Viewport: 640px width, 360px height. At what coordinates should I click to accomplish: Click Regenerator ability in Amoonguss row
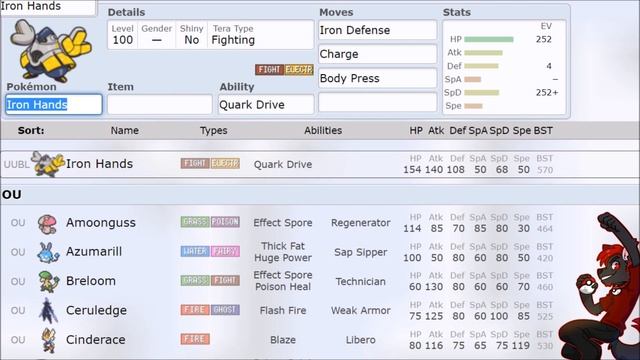tap(360, 223)
